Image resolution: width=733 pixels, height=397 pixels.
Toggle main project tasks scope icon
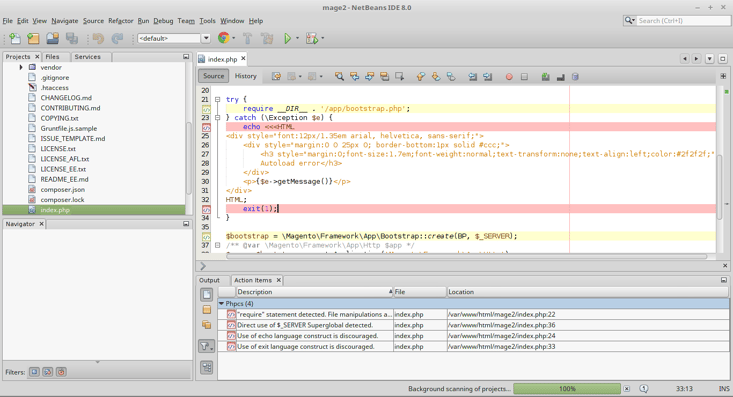pyautogui.click(x=207, y=310)
